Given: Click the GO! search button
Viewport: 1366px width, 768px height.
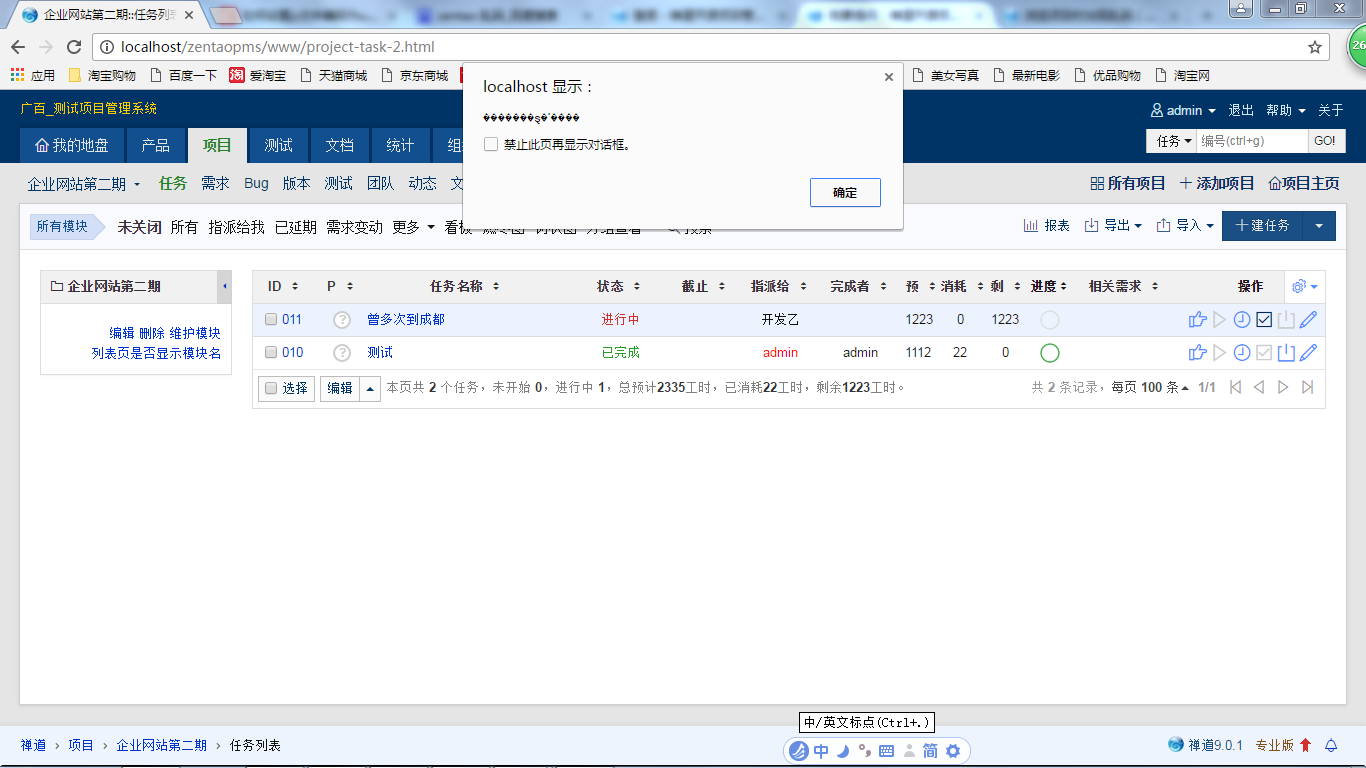Looking at the screenshot, I should [x=1325, y=141].
